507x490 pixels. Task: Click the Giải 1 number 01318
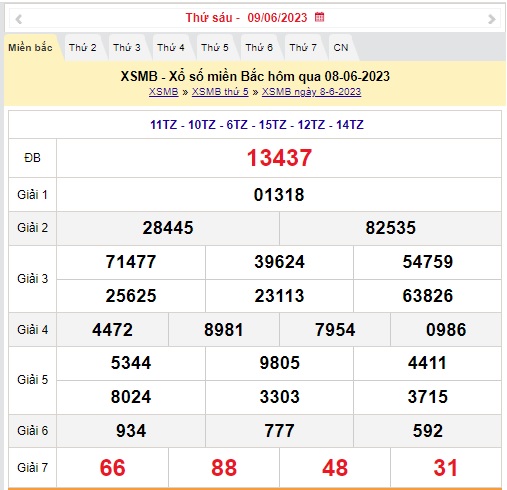click(279, 195)
